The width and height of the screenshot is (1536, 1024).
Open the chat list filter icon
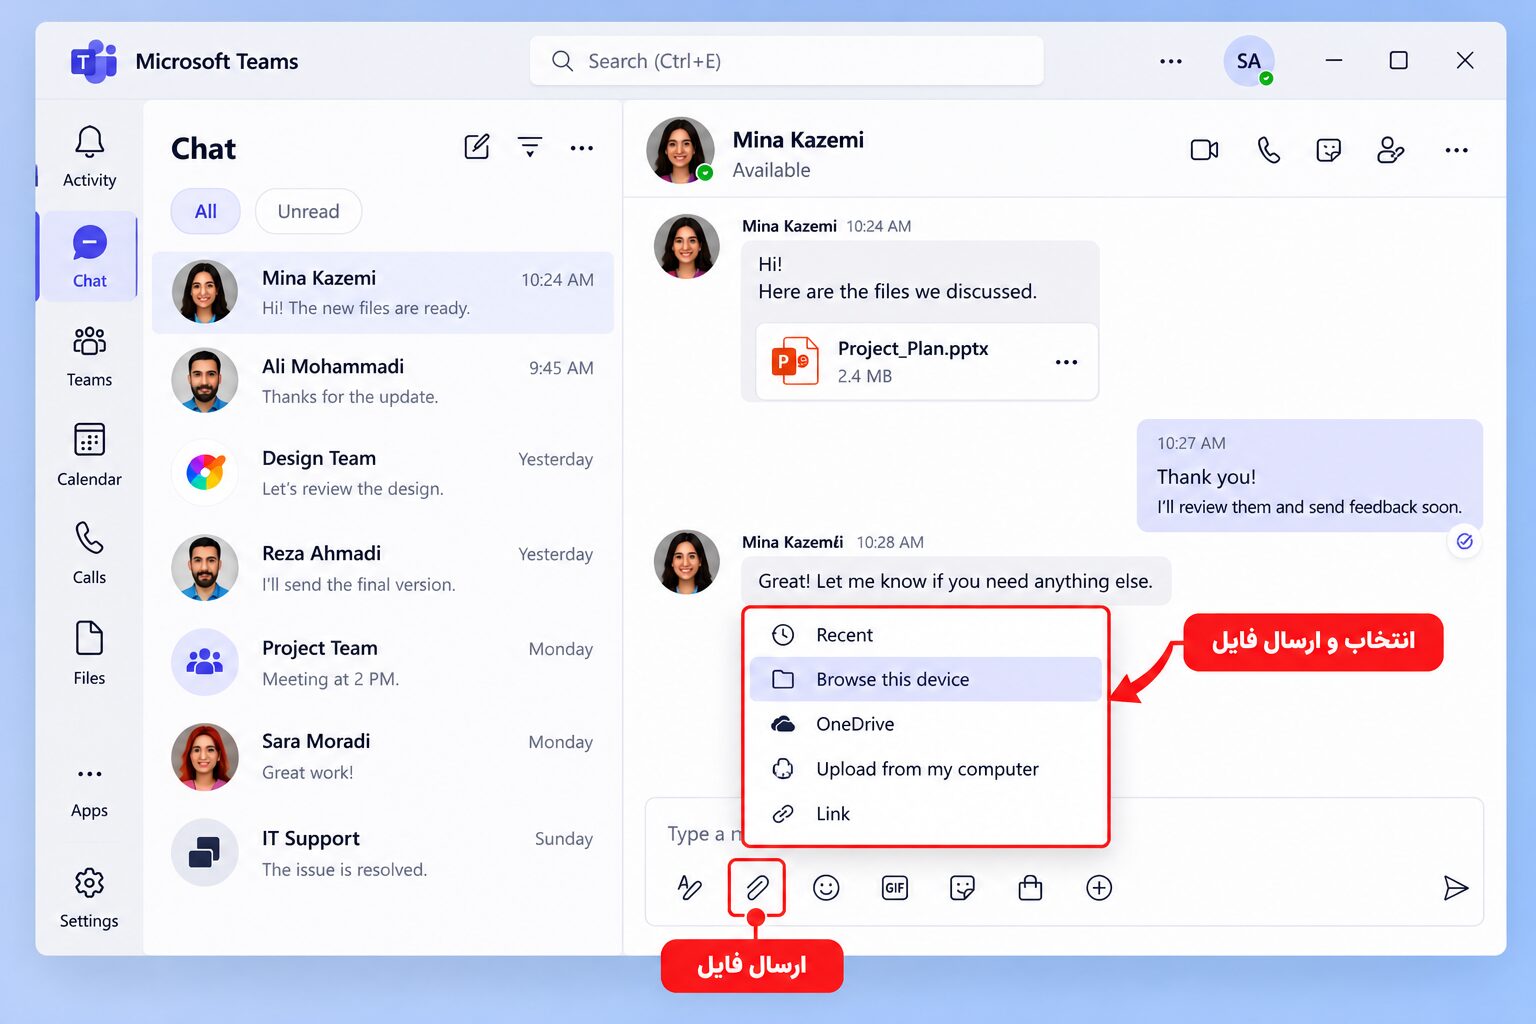click(x=530, y=147)
